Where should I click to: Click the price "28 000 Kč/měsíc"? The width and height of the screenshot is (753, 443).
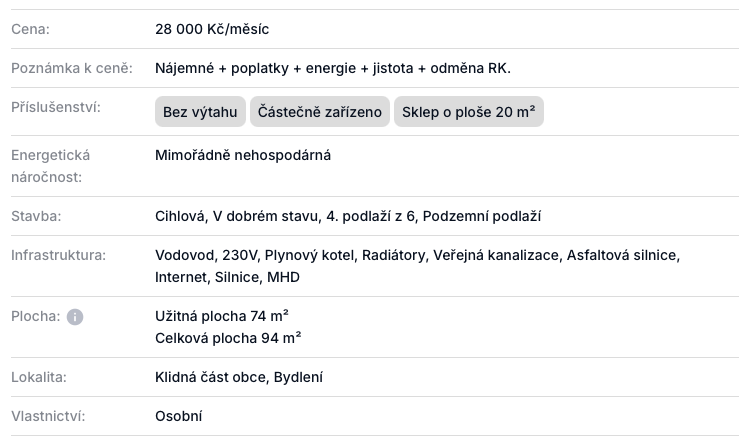212,29
